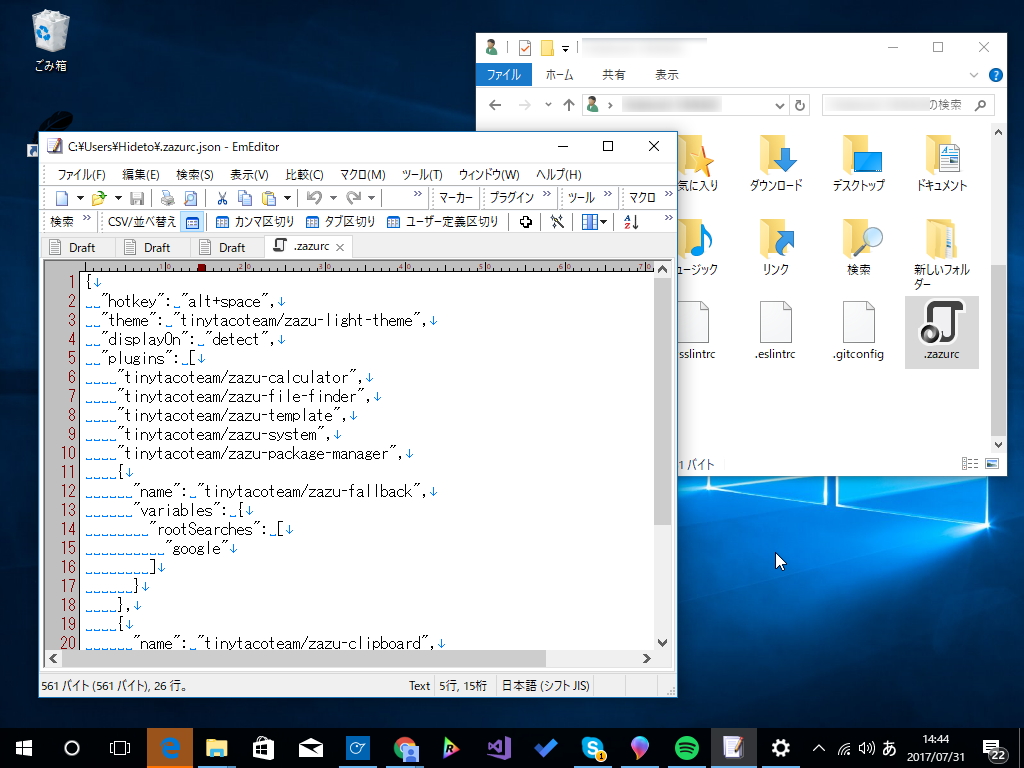Select the ドキュメント folder in Explorer

(941, 163)
